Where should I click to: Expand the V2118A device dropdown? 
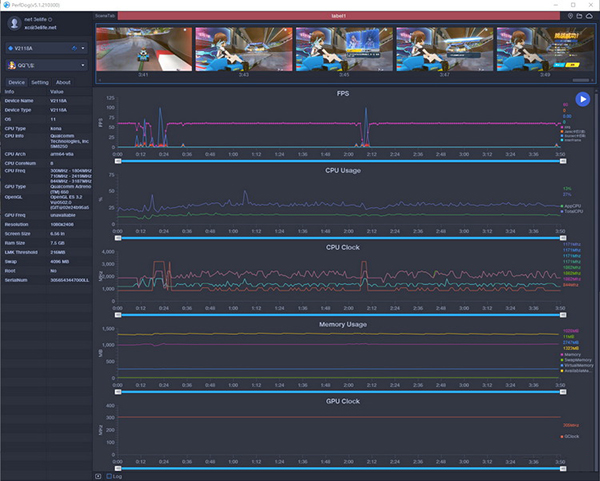coord(83,47)
